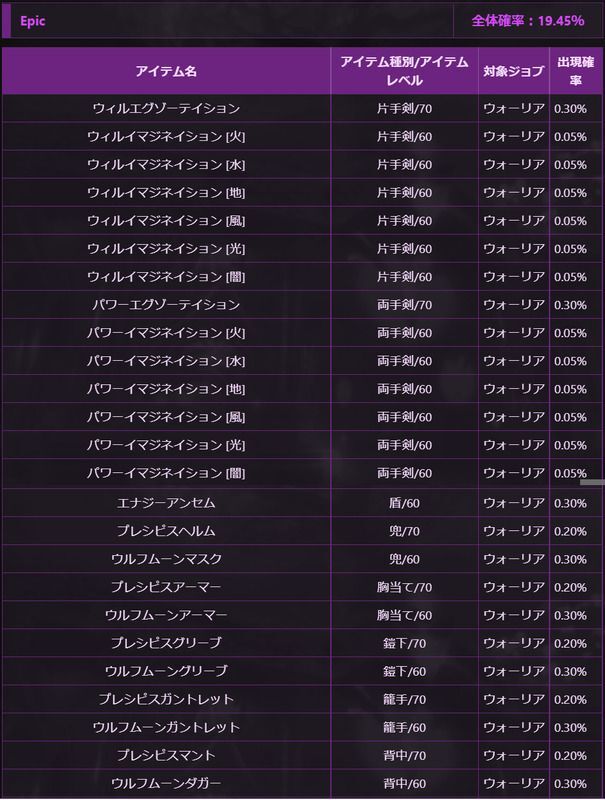Select the アイテム種別/アイテムレベル column header
This screenshot has height=800, width=605.
click(x=404, y=71)
